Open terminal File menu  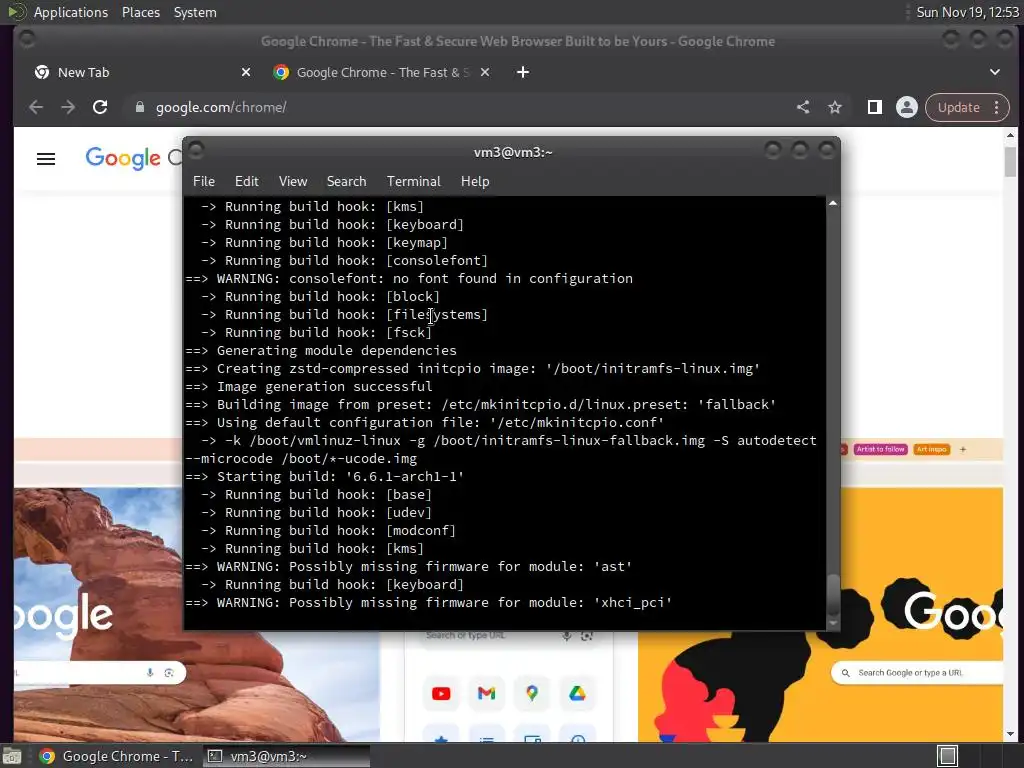pyautogui.click(x=204, y=182)
